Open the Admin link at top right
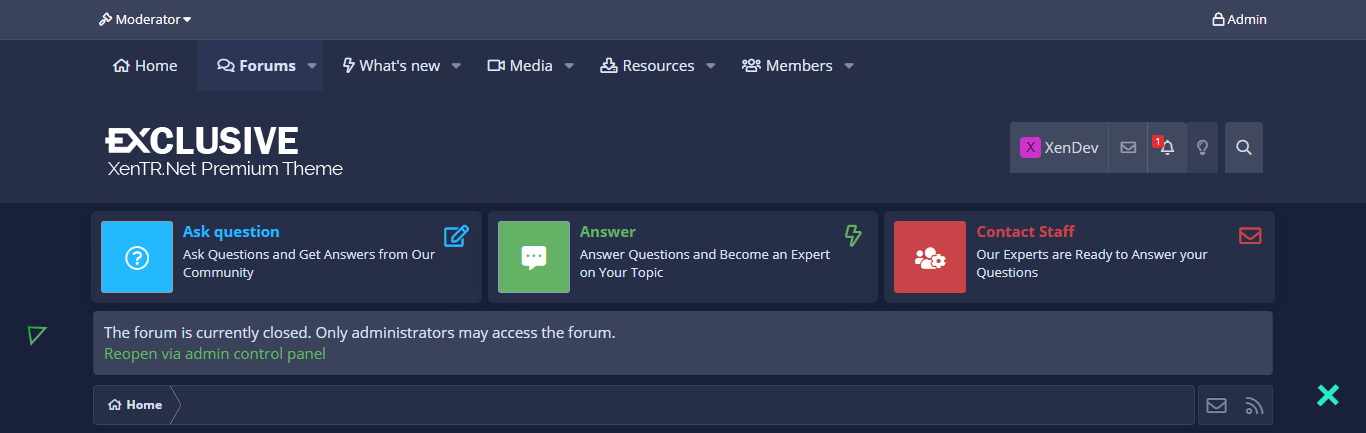 (x=1239, y=19)
